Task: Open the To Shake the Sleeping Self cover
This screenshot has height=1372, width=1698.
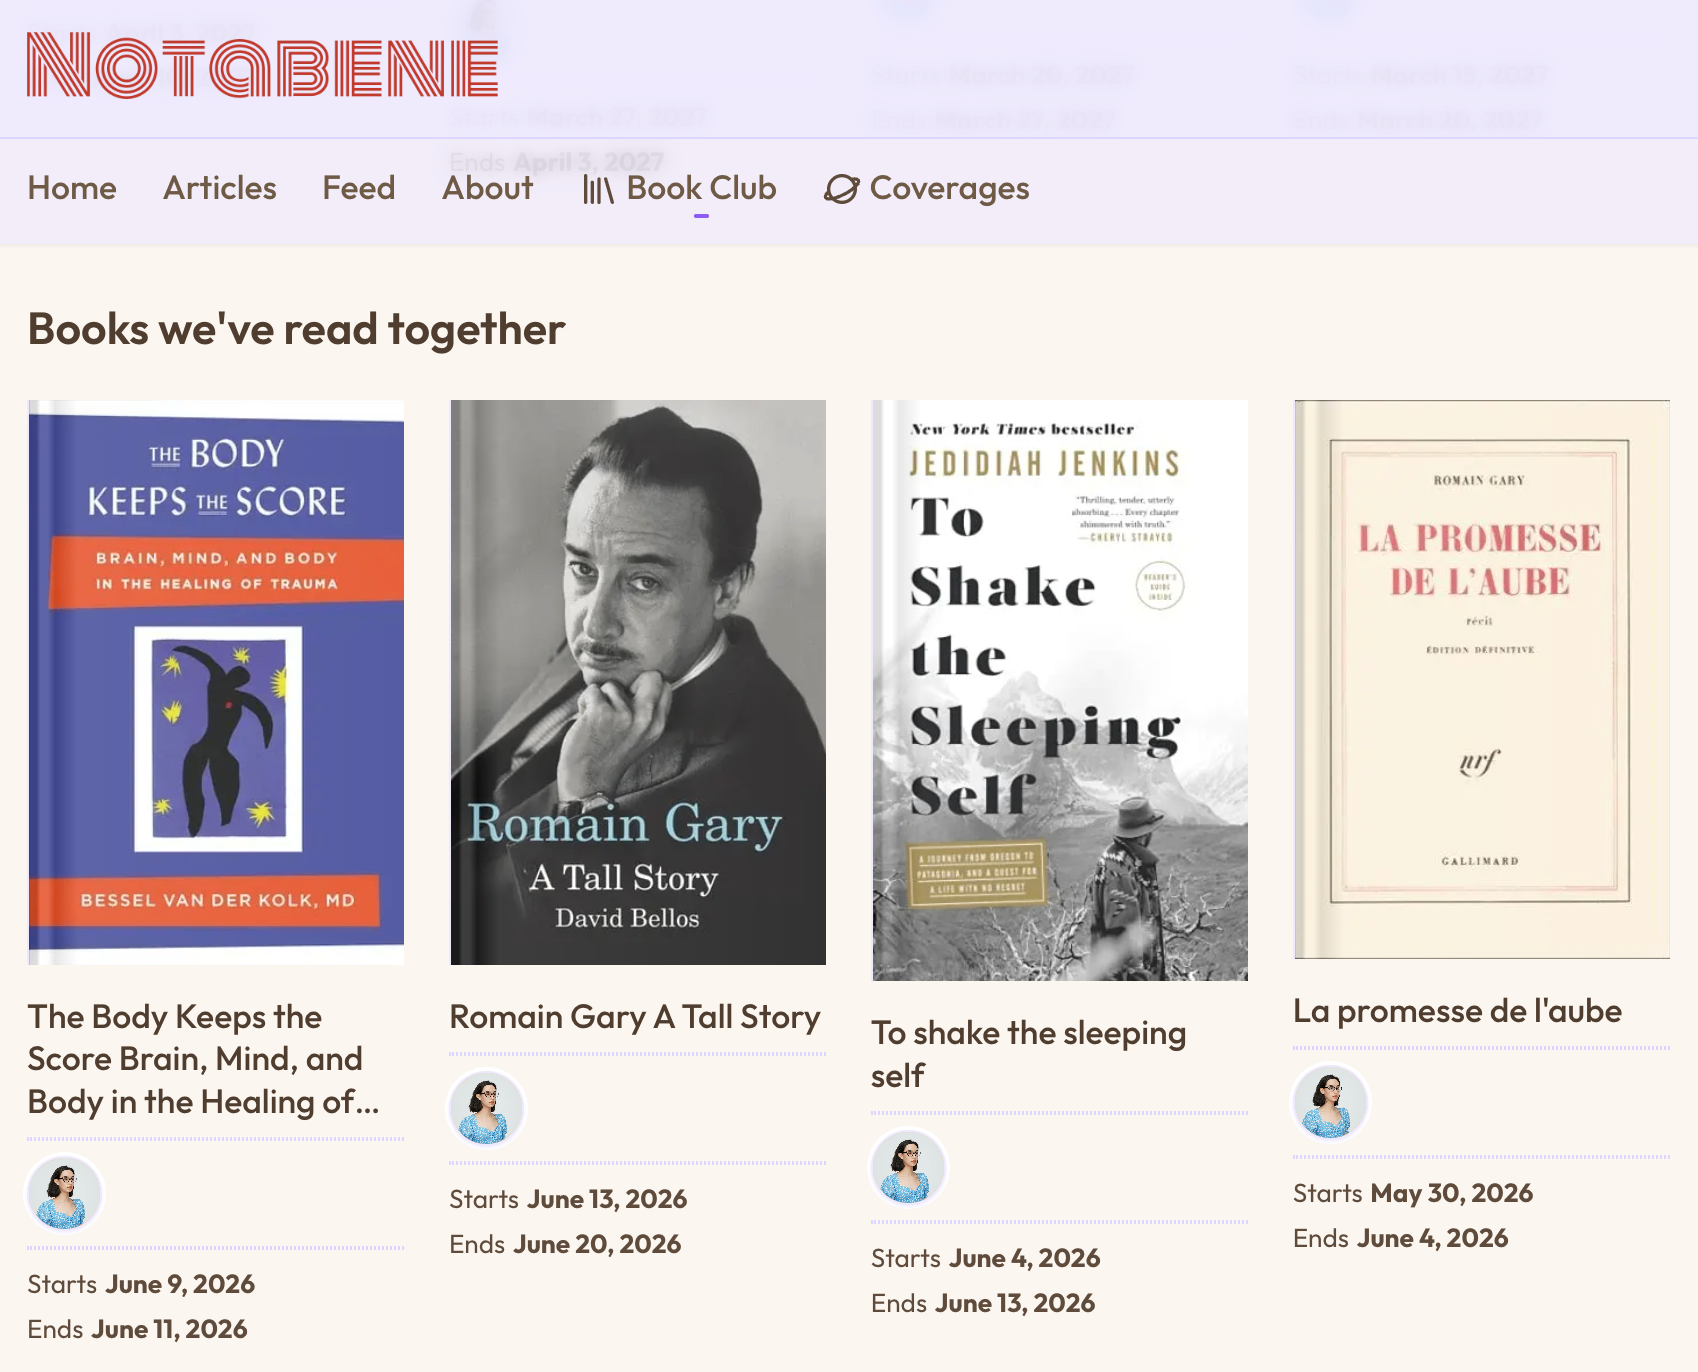Action: point(1060,690)
